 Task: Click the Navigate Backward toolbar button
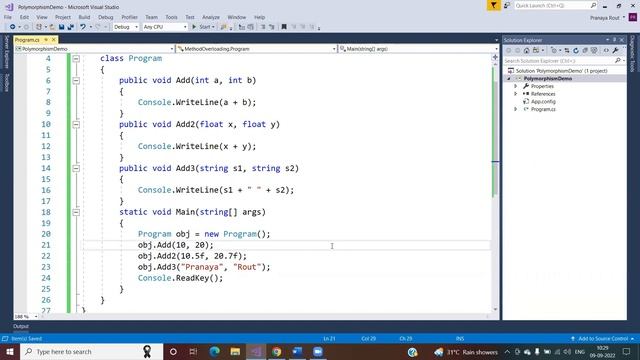pyautogui.click(x=13, y=27)
